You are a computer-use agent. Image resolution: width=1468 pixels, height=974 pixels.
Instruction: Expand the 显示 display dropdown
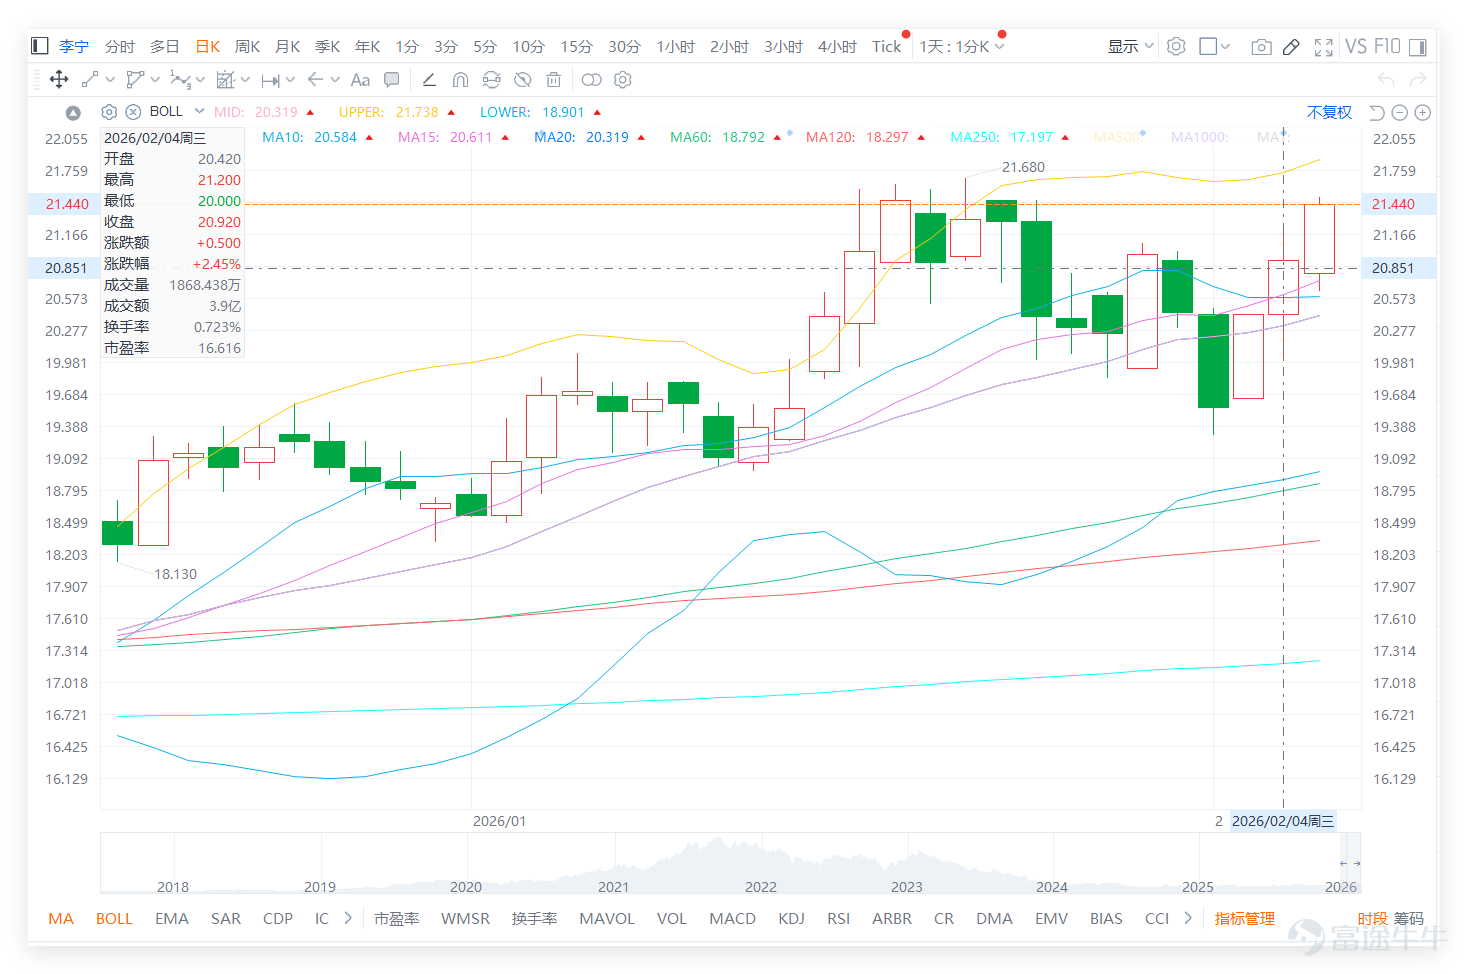pyautogui.click(x=1131, y=47)
